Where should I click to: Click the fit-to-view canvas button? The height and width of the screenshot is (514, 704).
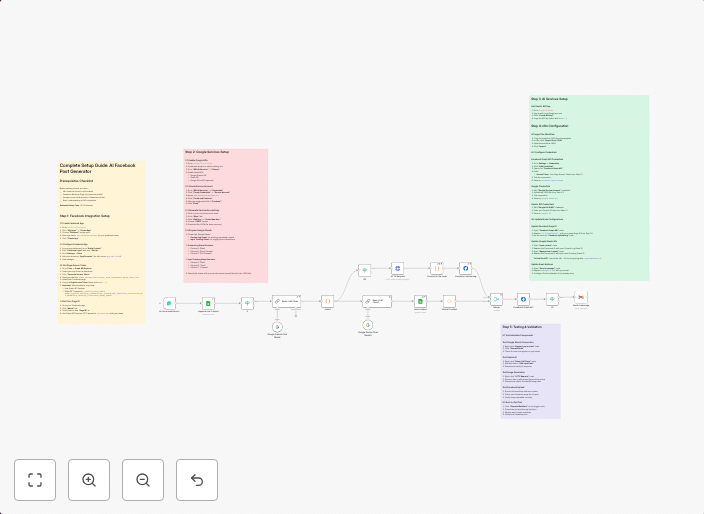(35, 480)
